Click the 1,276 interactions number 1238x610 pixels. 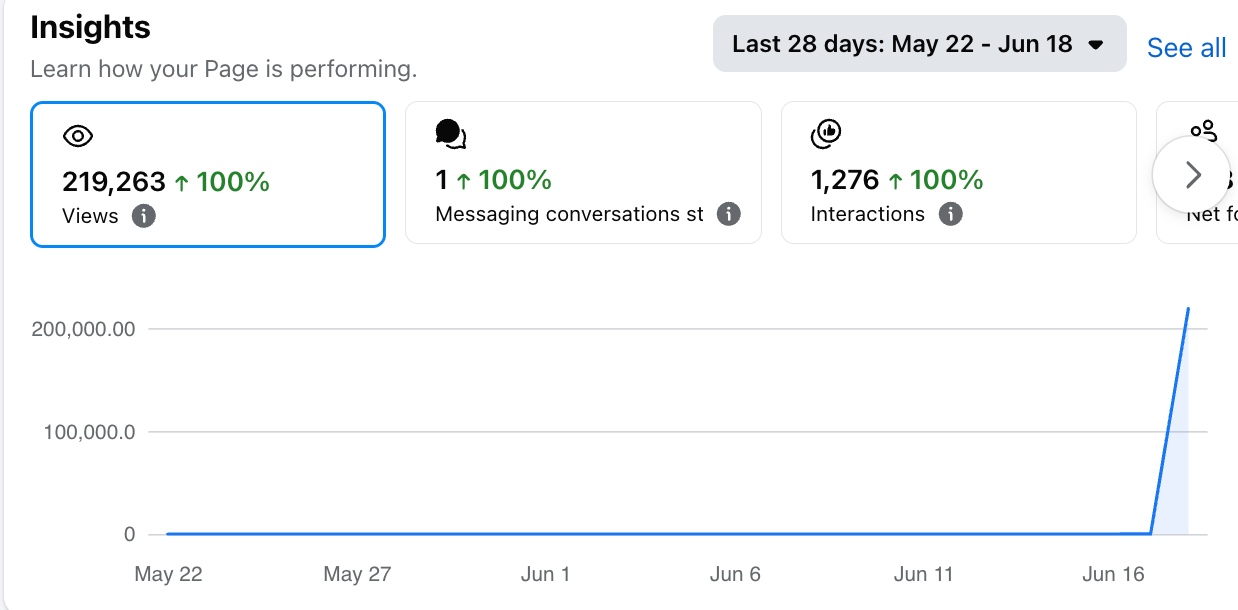pyautogui.click(x=845, y=180)
